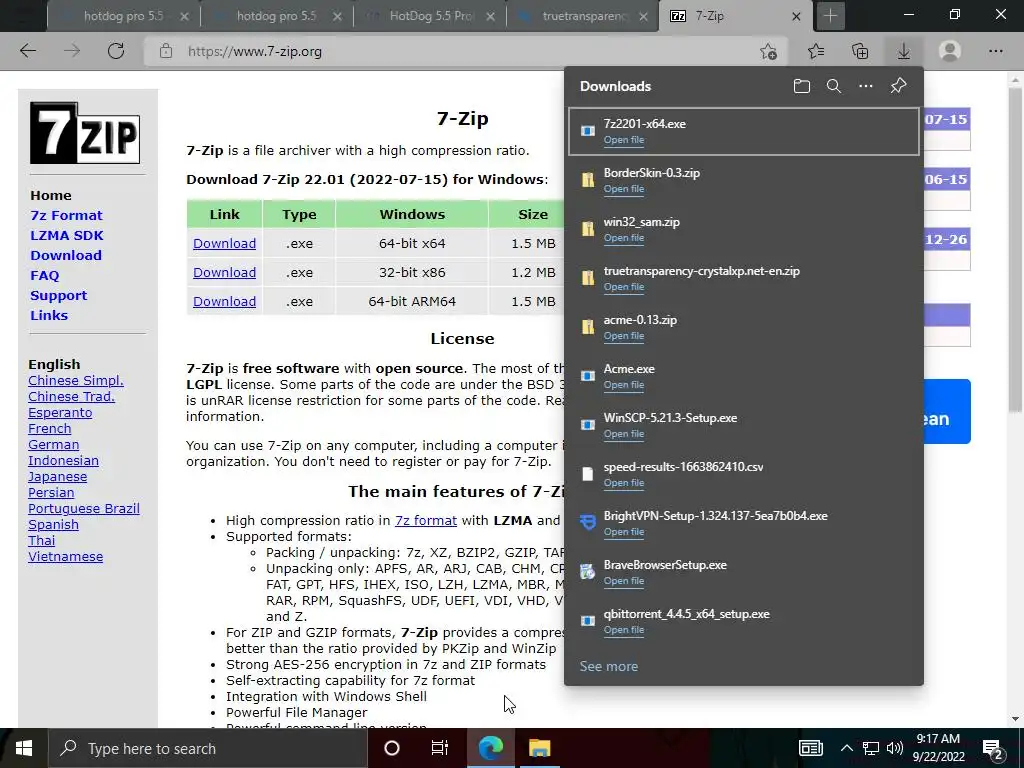Click speed-results csv file icon
Viewport: 1024px width, 768px height.
pyautogui.click(x=588, y=473)
